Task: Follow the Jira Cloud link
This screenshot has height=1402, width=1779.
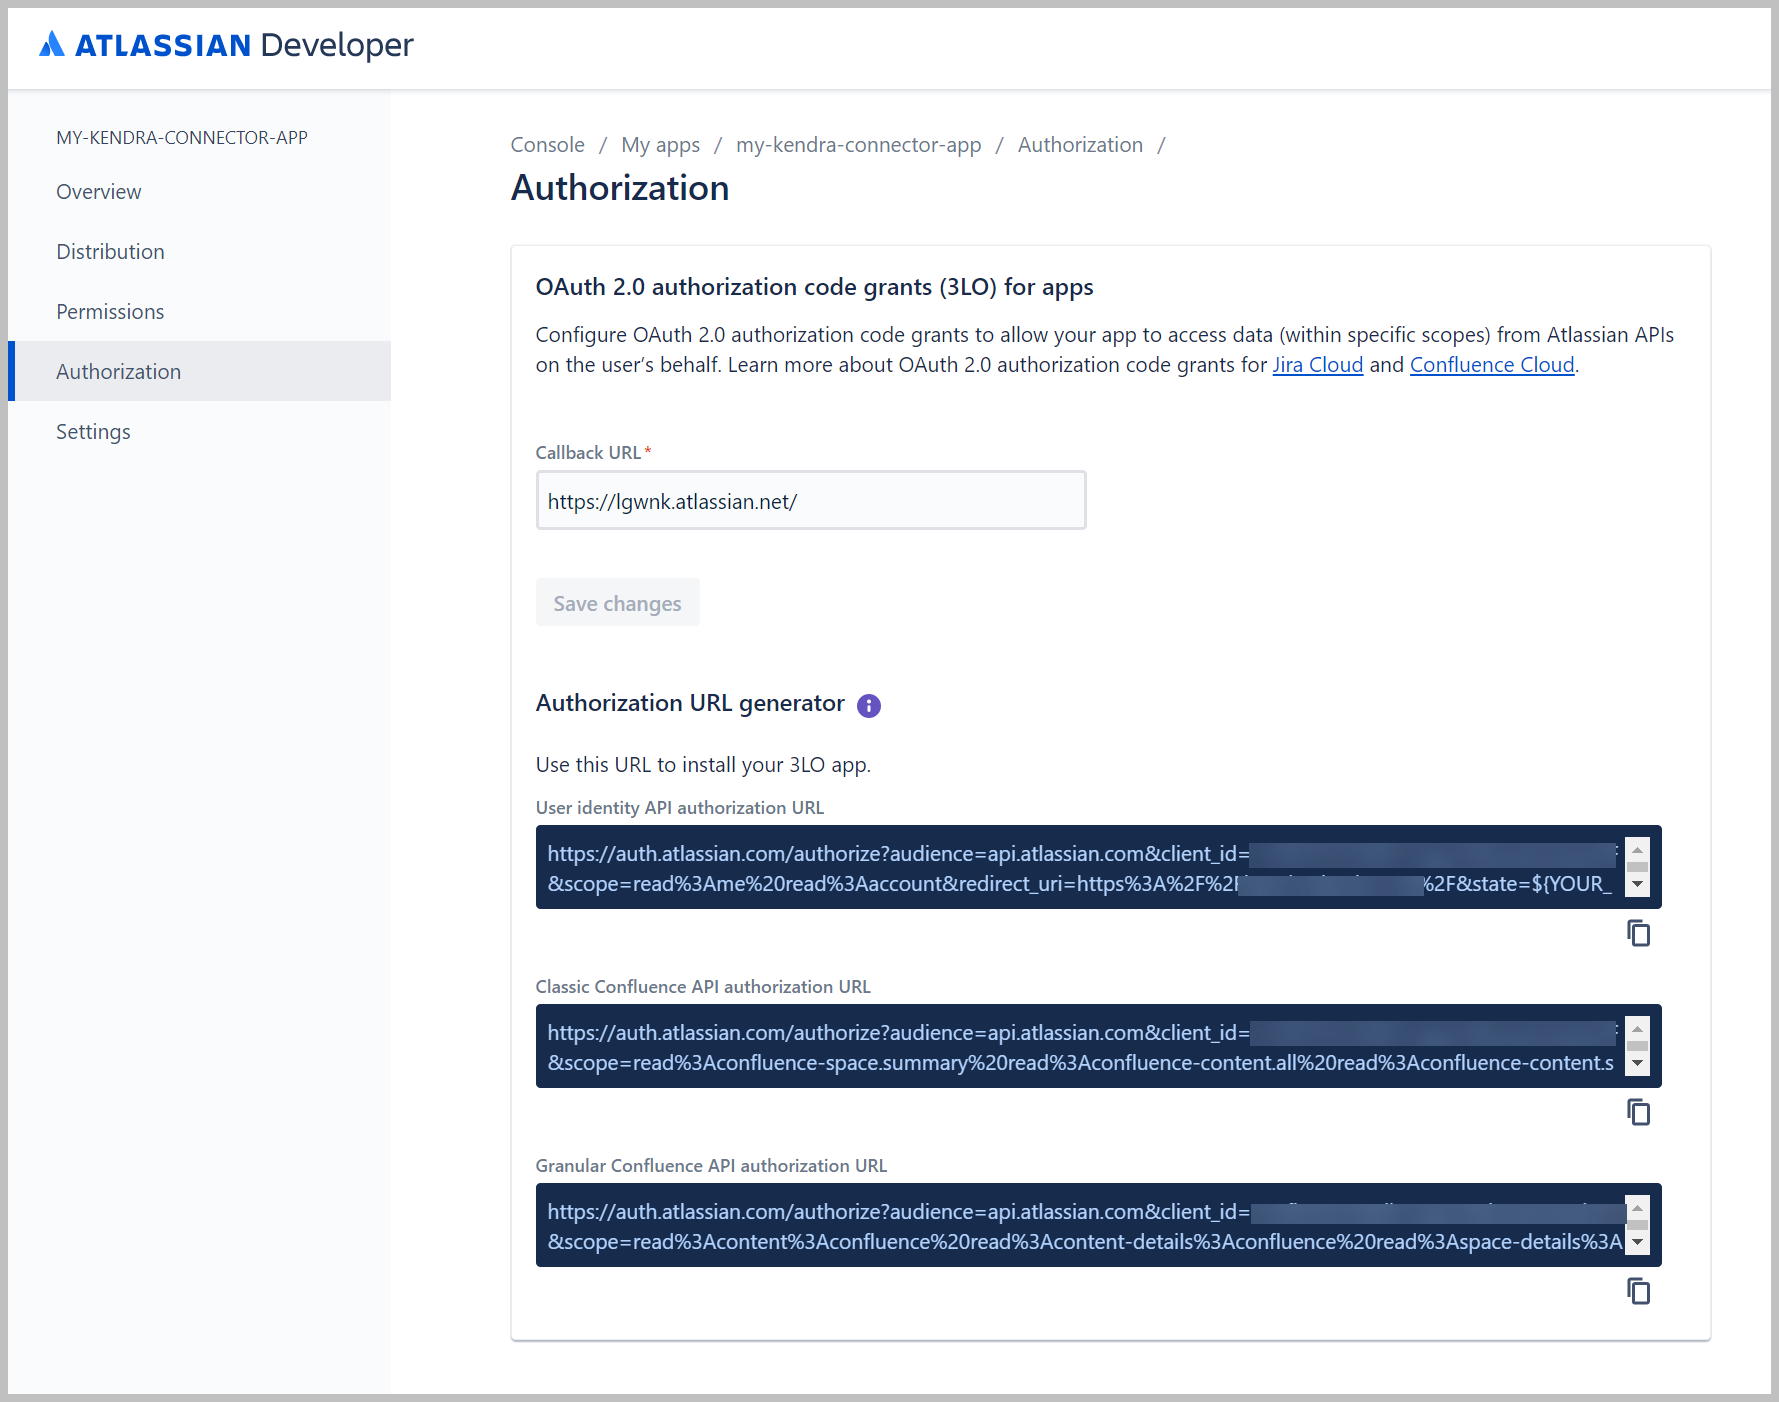Action: [x=1317, y=365]
